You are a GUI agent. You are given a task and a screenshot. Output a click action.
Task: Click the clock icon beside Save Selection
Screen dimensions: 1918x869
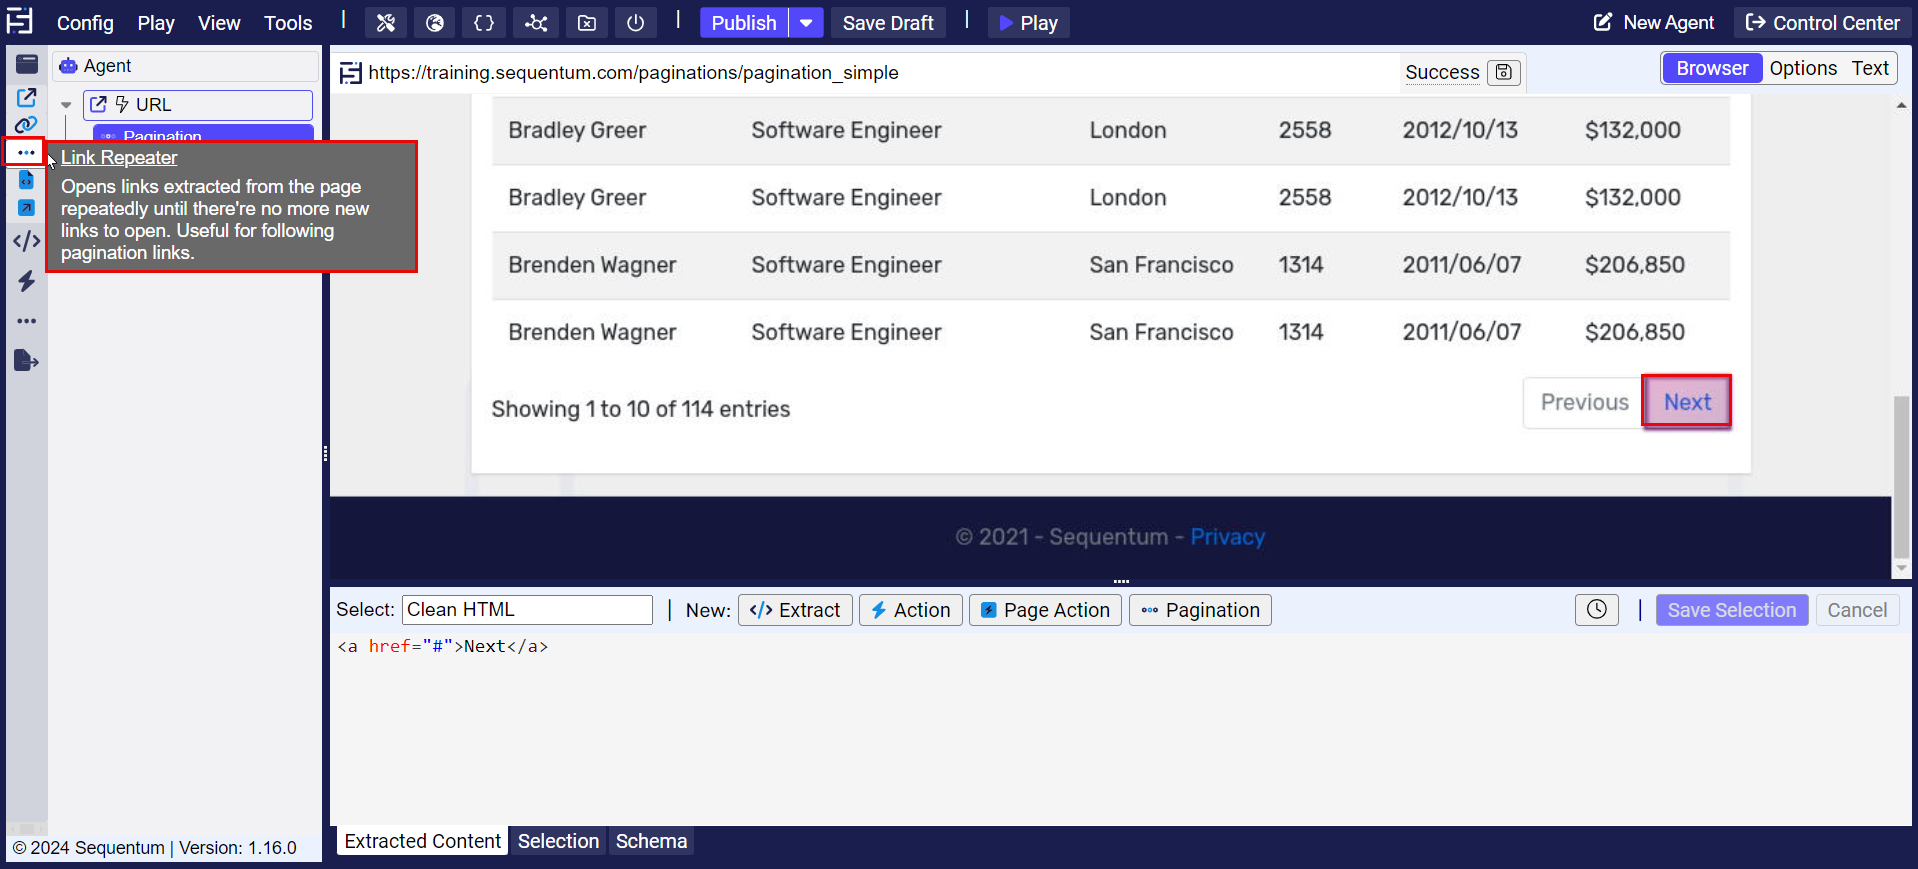tap(1596, 610)
